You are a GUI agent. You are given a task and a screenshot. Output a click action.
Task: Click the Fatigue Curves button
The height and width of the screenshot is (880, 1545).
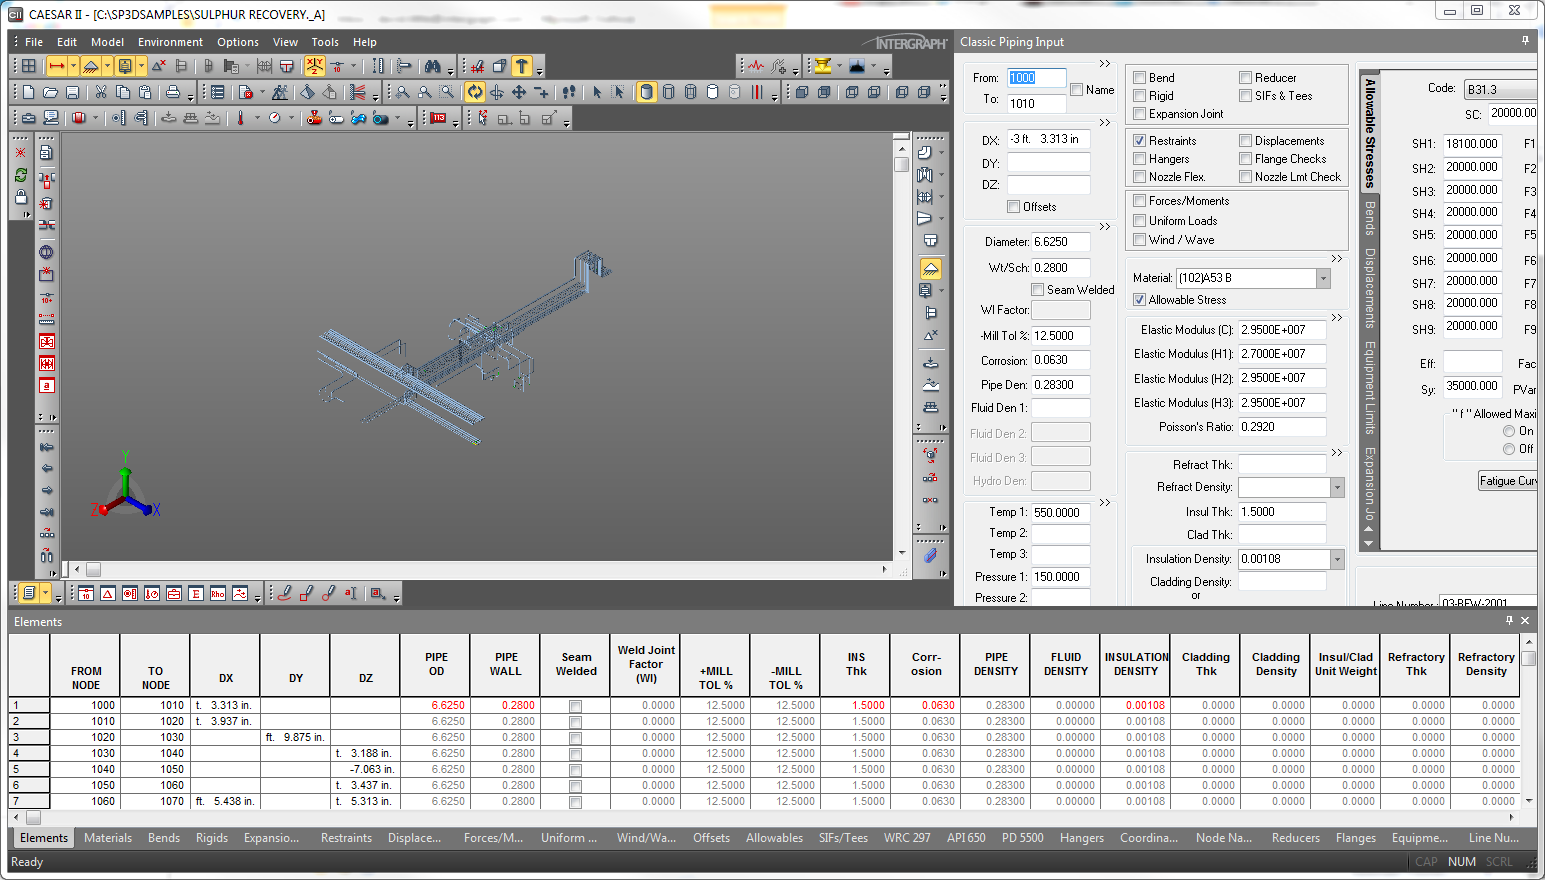tap(1508, 481)
